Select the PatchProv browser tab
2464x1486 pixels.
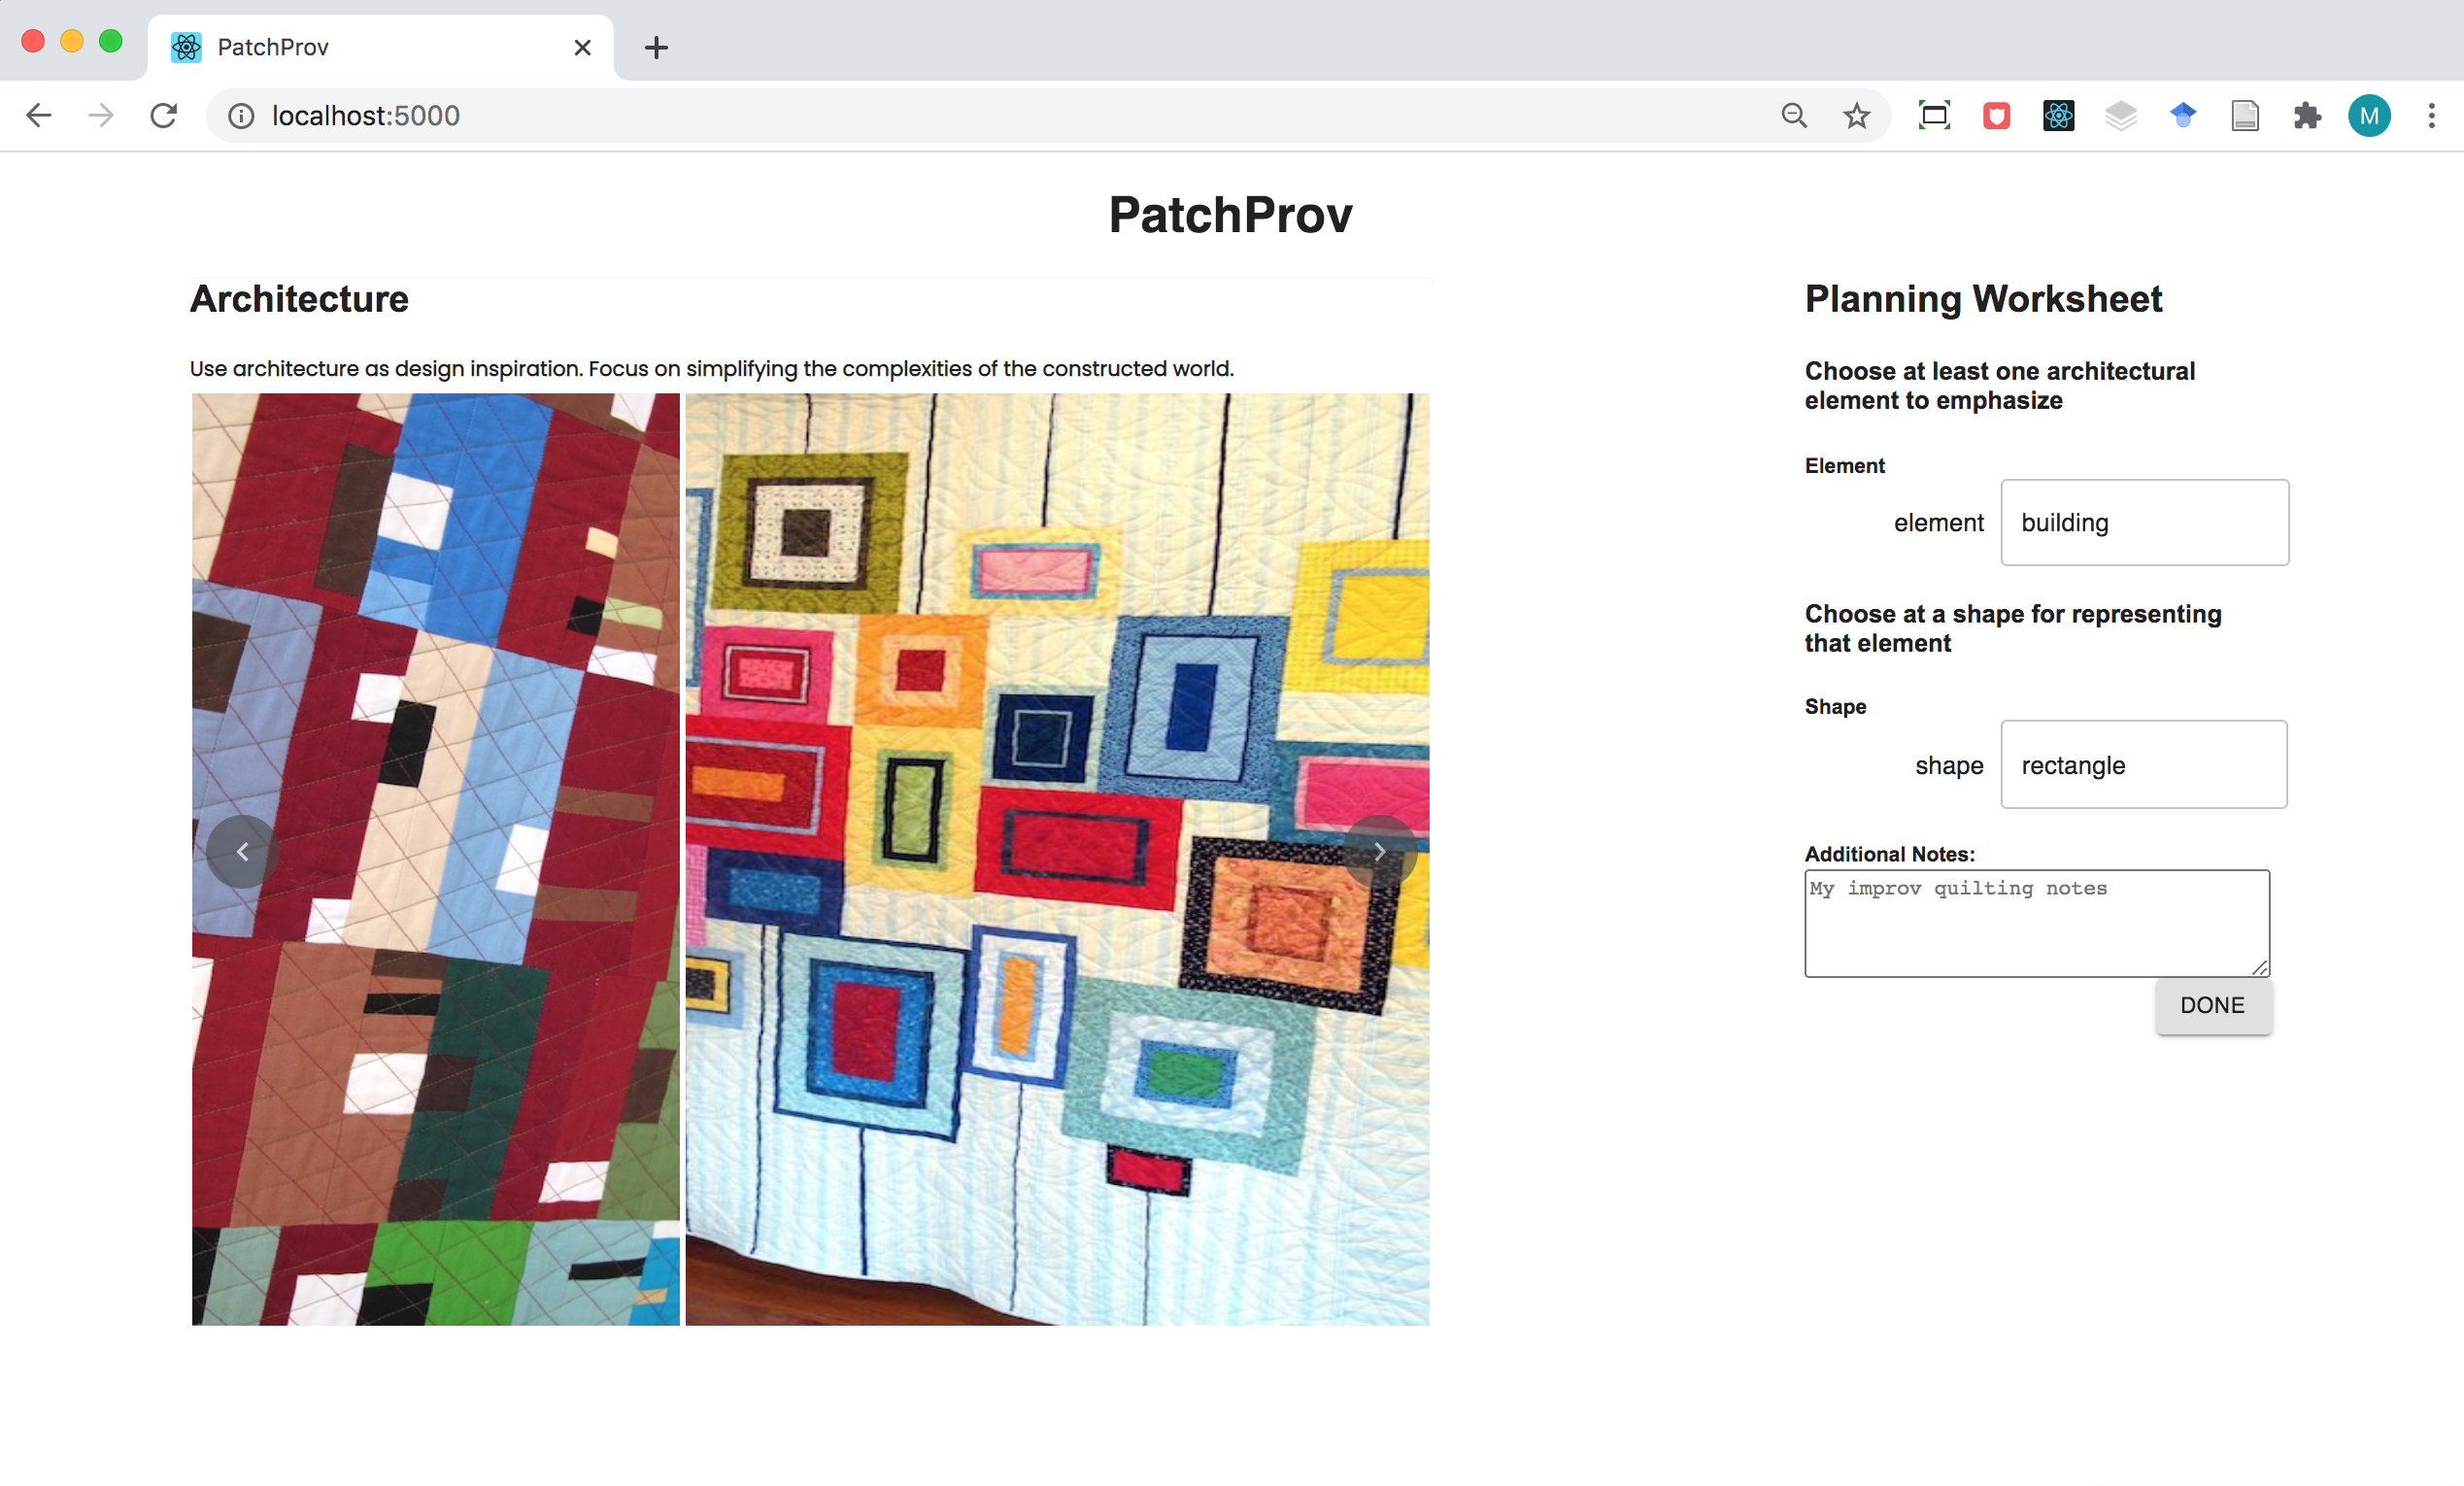[x=380, y=47]
